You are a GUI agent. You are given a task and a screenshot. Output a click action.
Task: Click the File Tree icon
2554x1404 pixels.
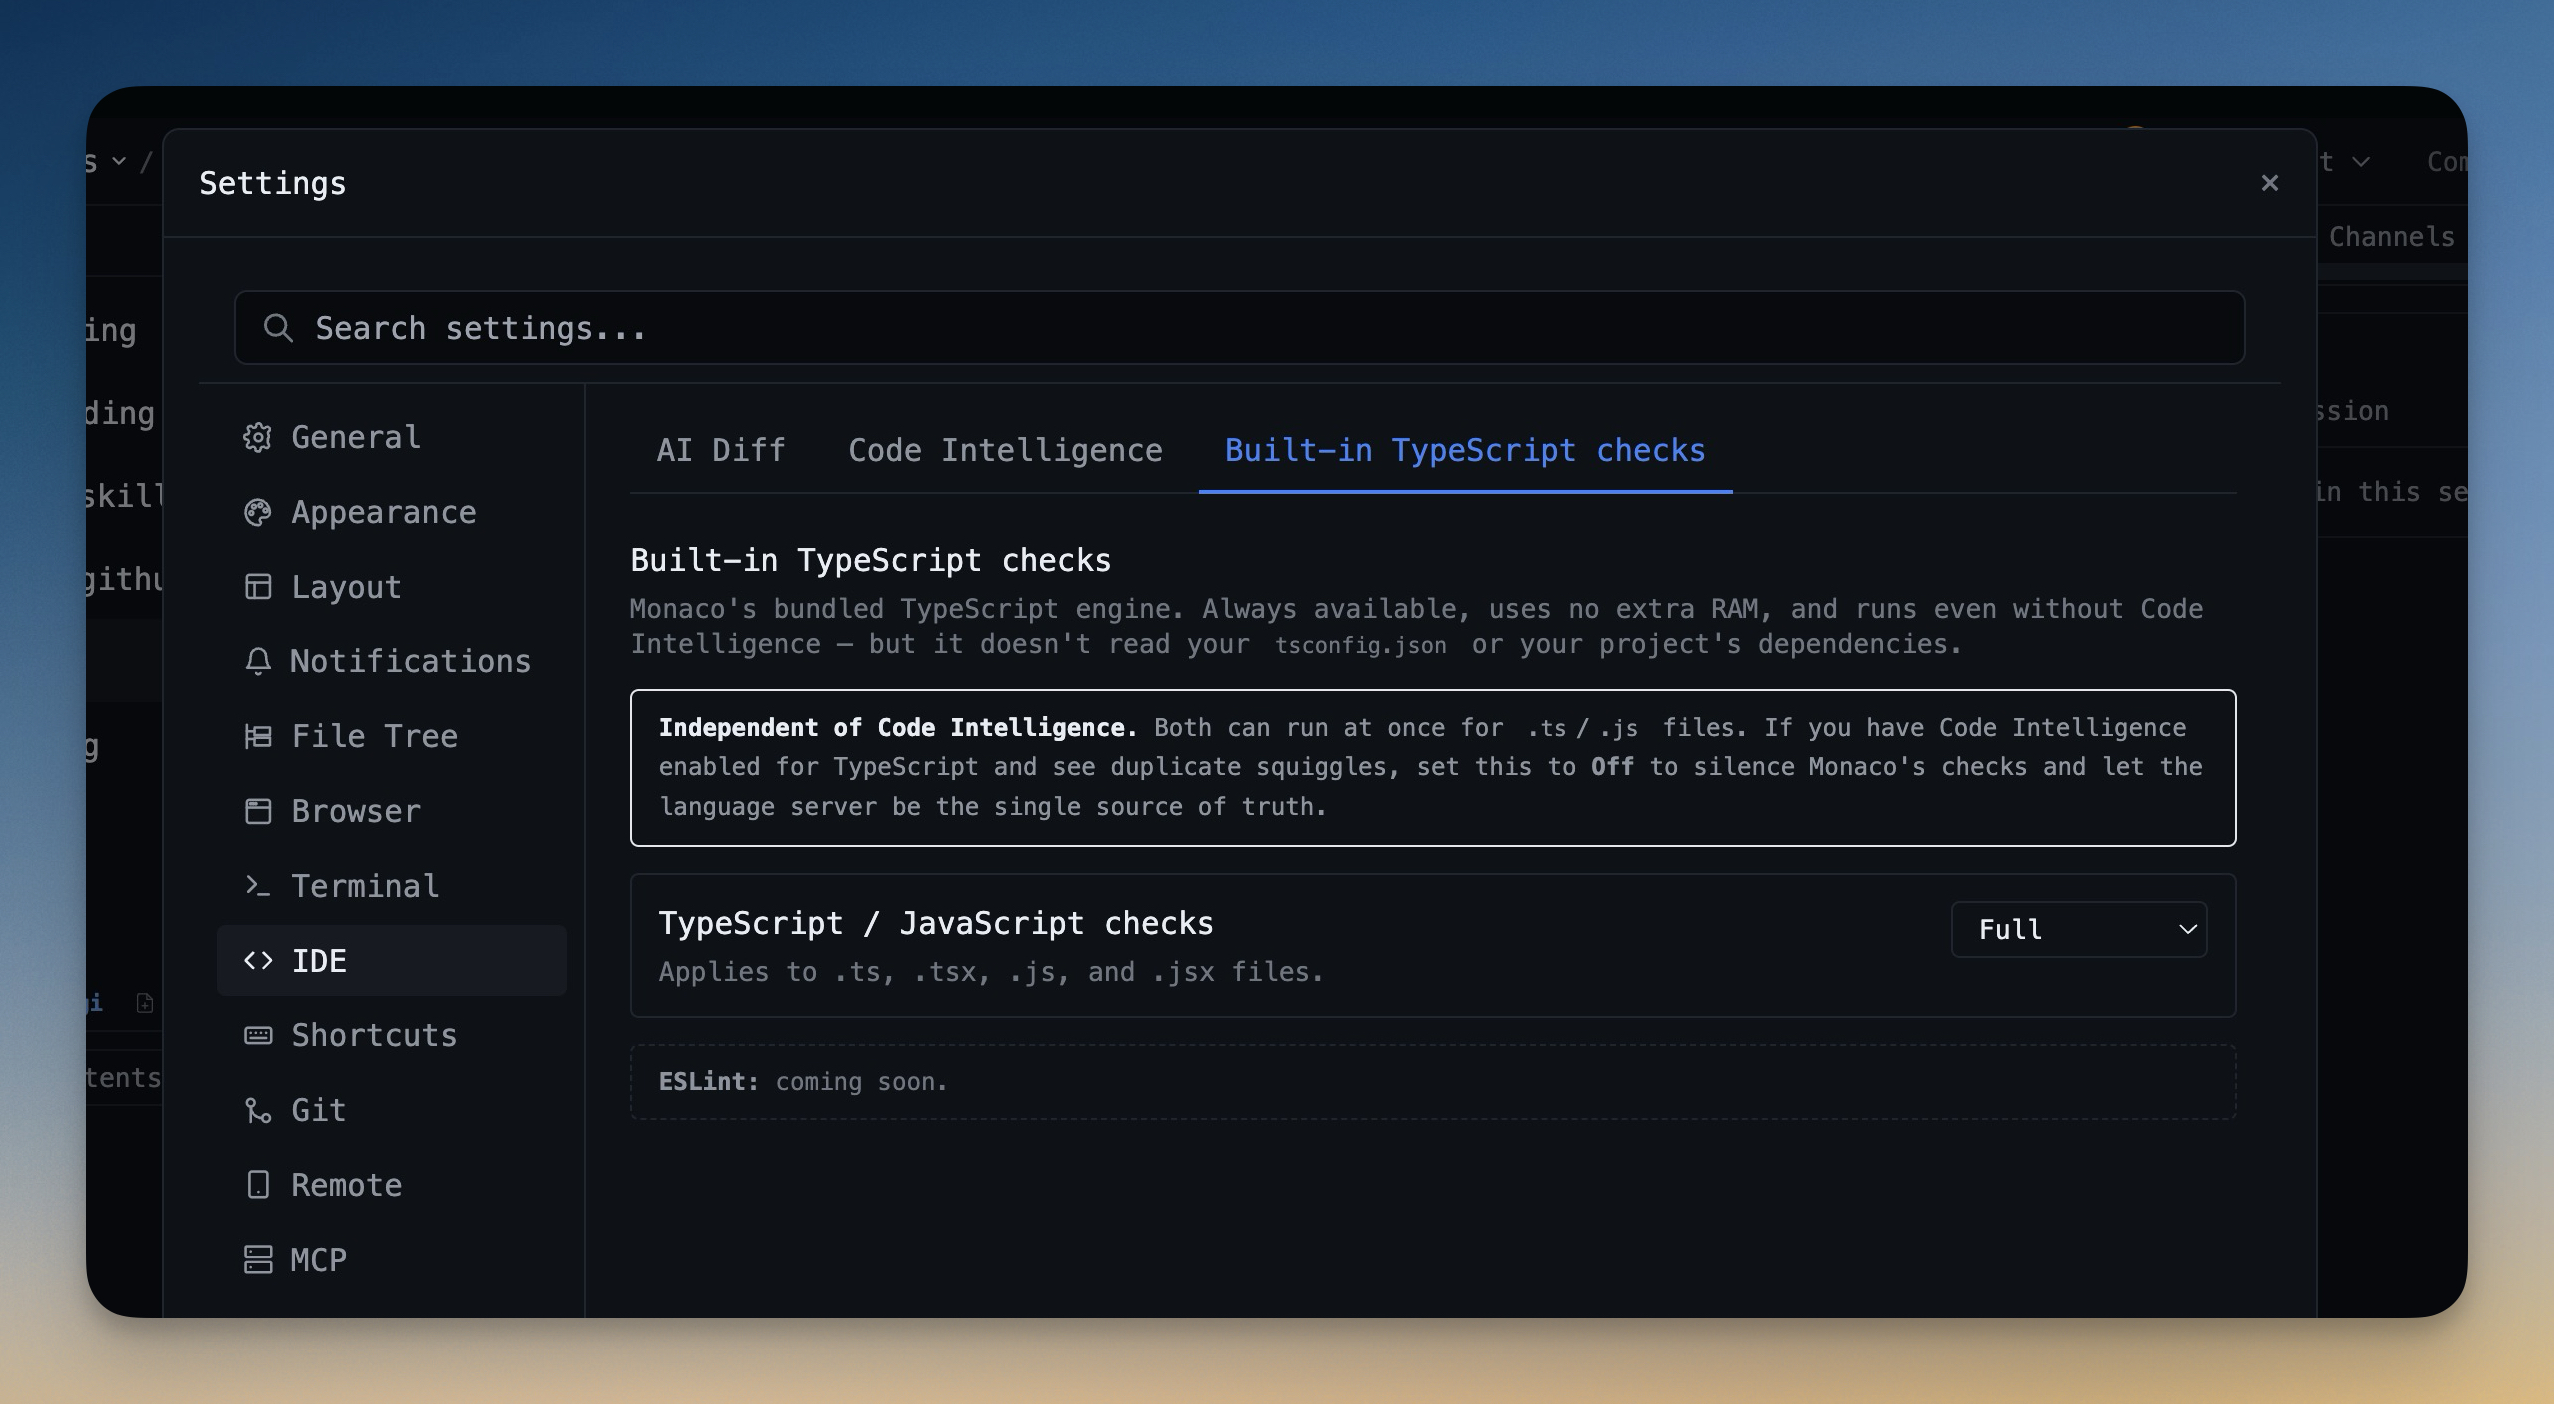pyautogui.click(x=257, y=736)
